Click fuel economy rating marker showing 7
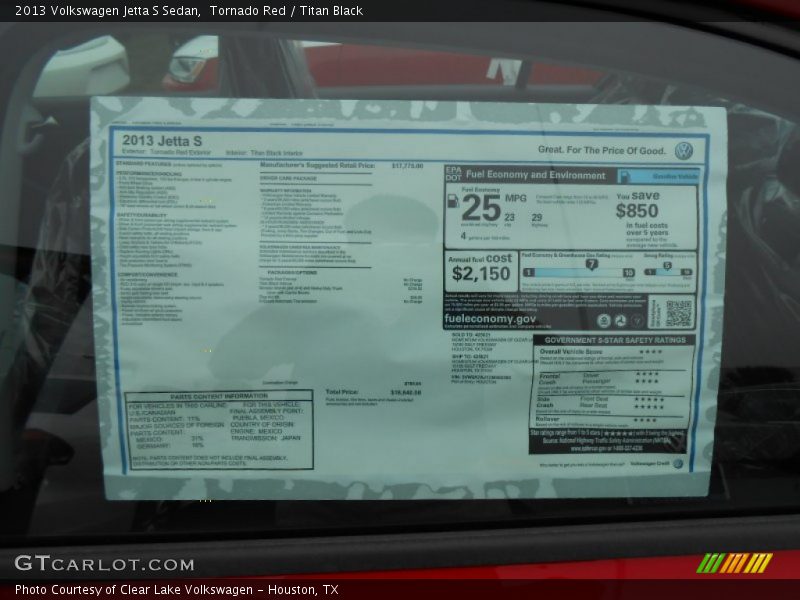This screenshot has height=600, width=800. [591, 264]
